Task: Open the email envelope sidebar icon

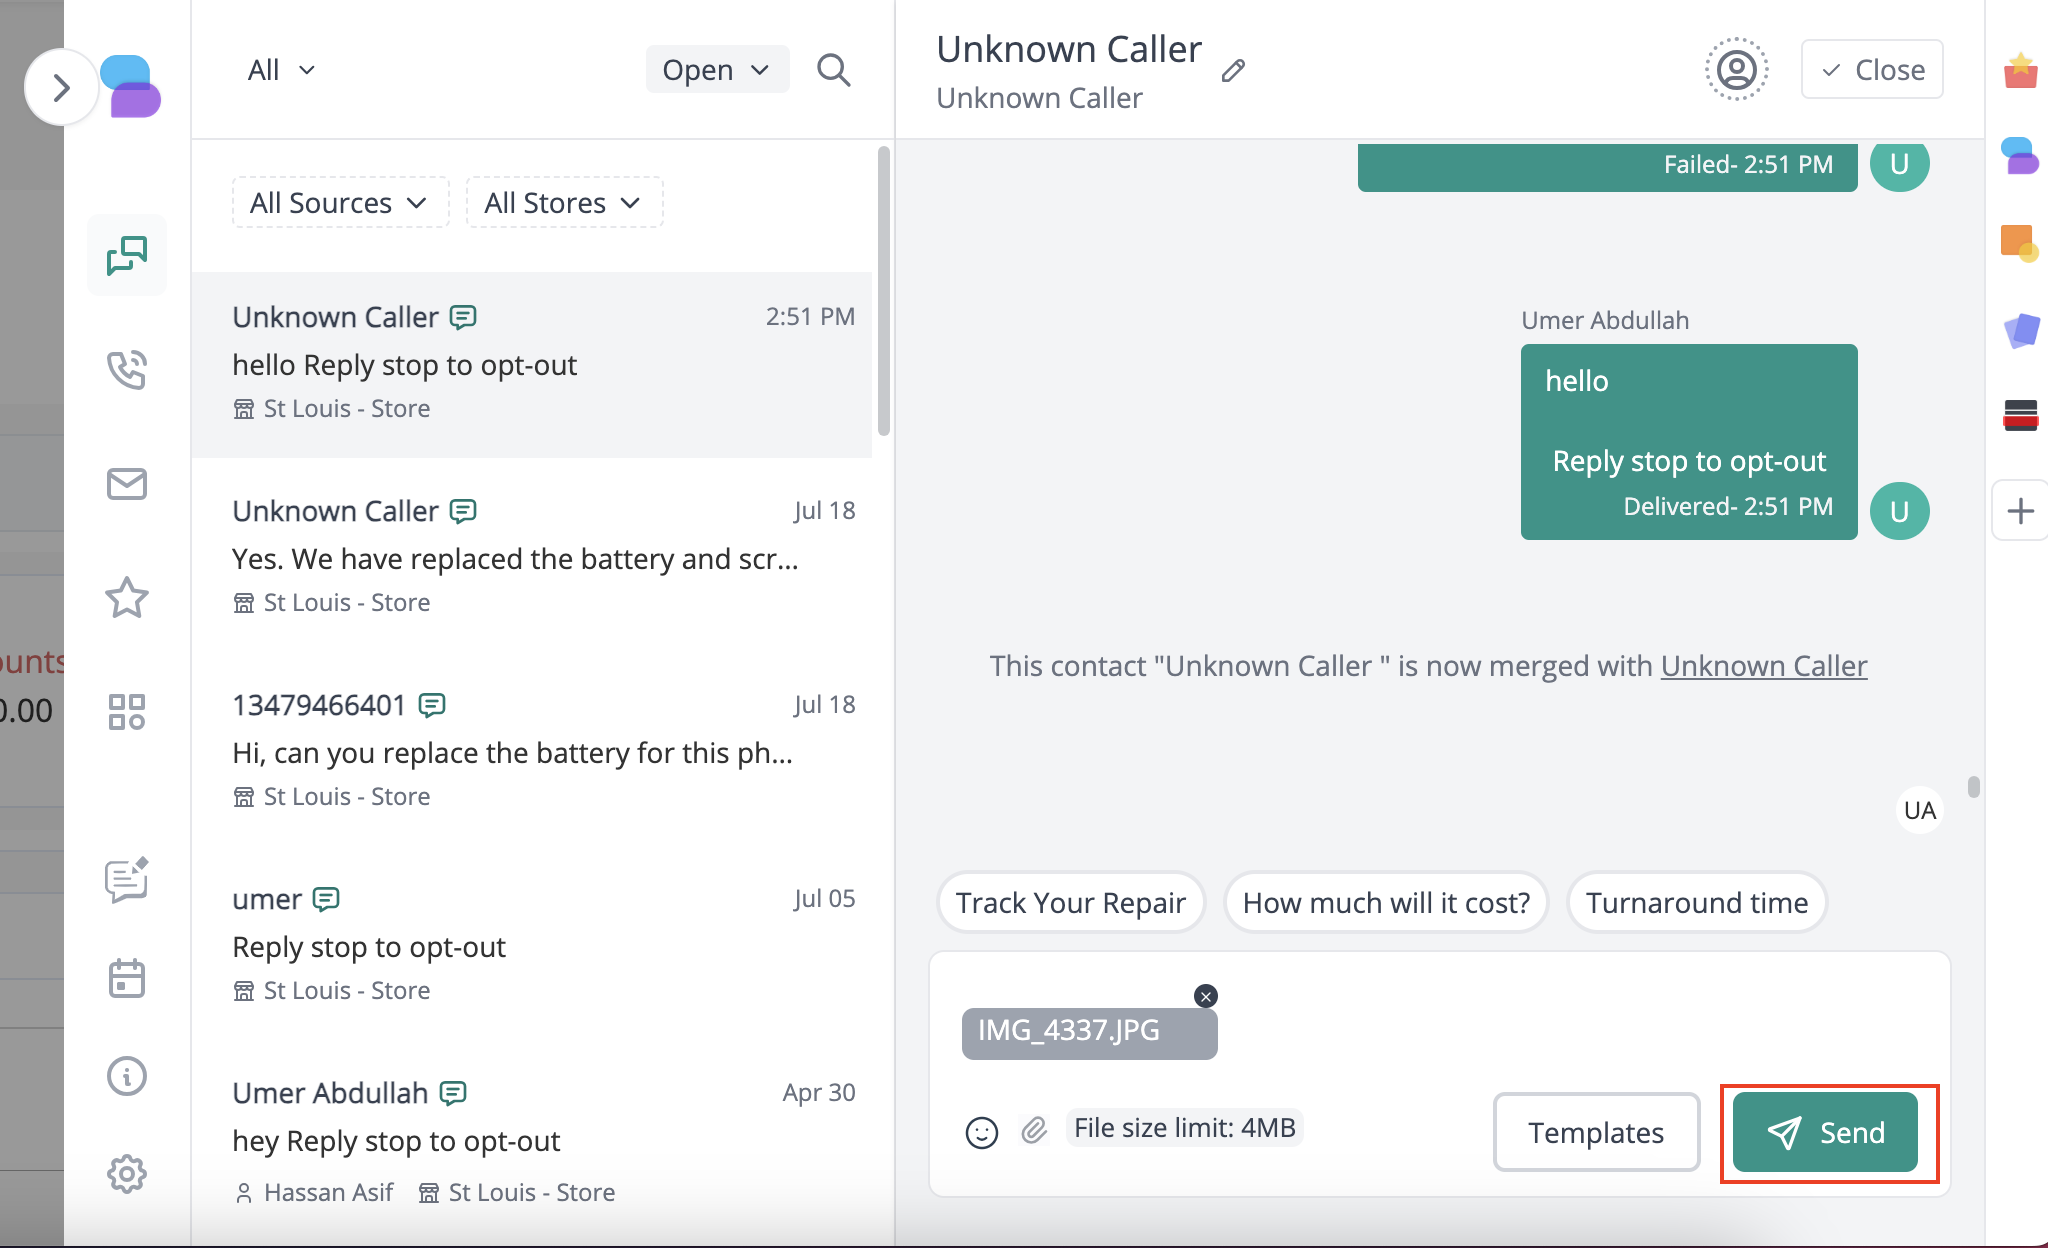Action: (x=127, y=484)
